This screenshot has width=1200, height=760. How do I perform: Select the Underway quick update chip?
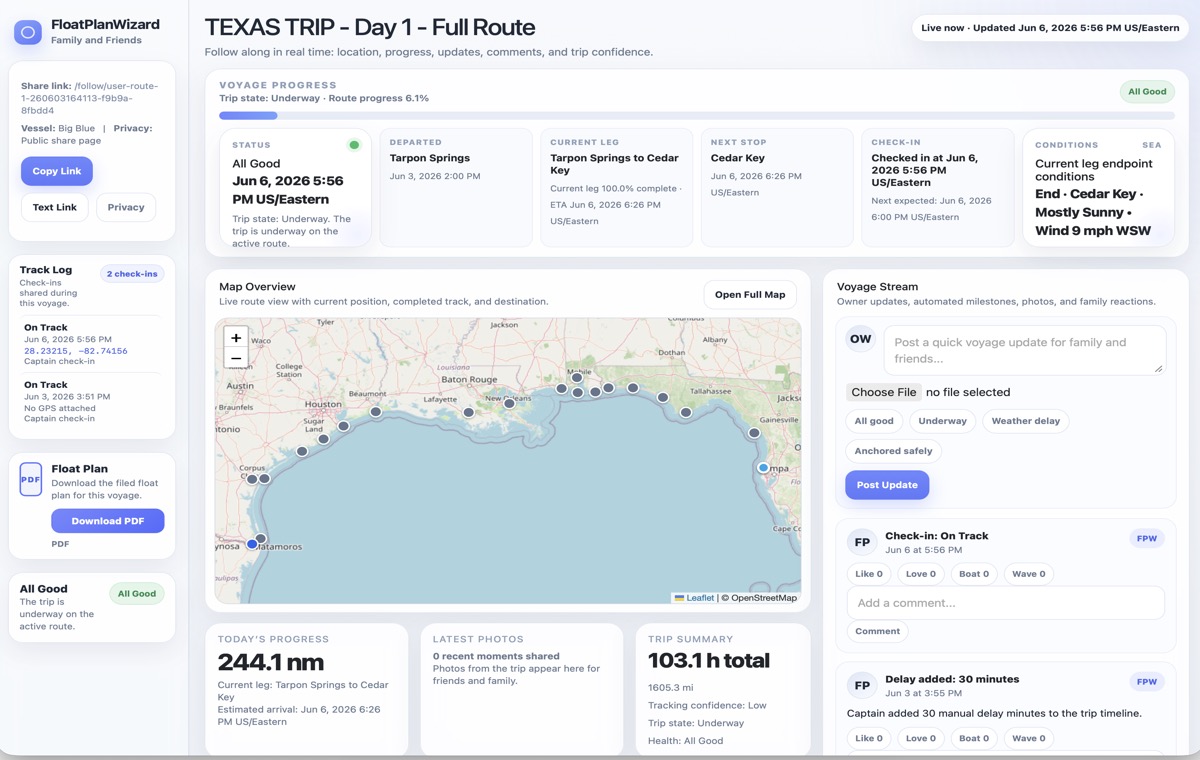942,421
